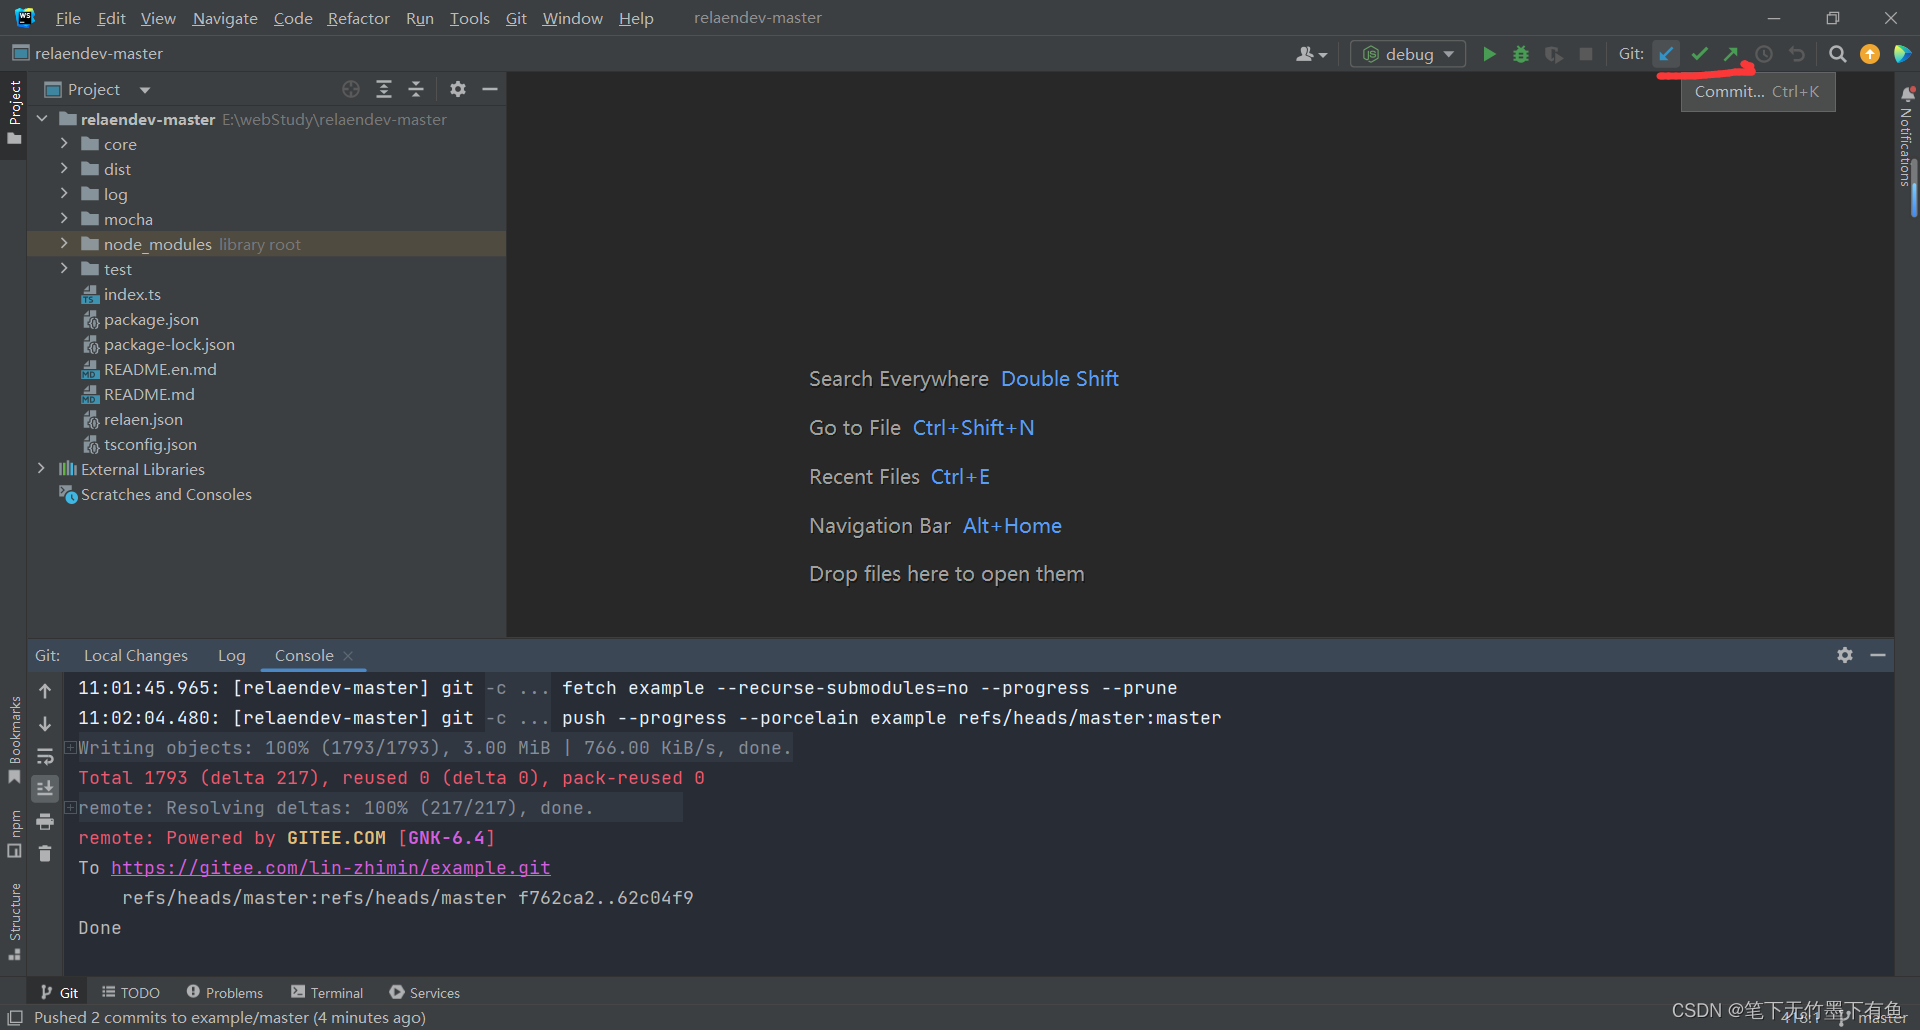Run with Coverage shield icon

click(1553, 54)
